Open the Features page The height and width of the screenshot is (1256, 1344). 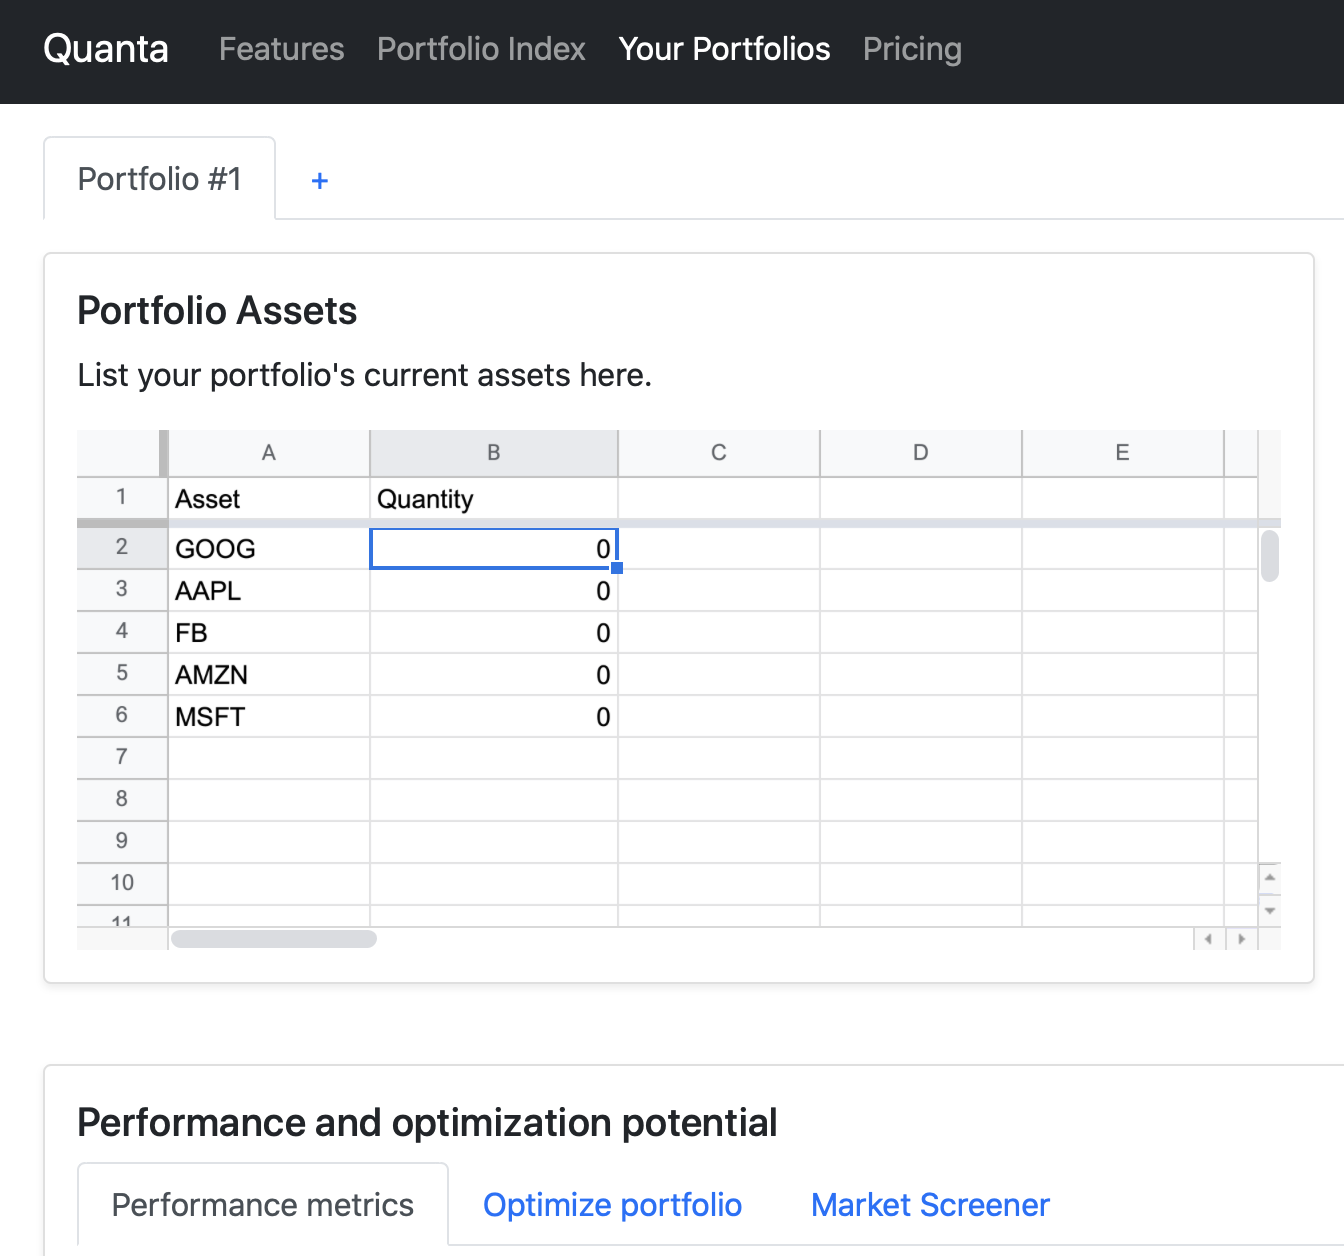pyautogui.click(x=281, y=49)
